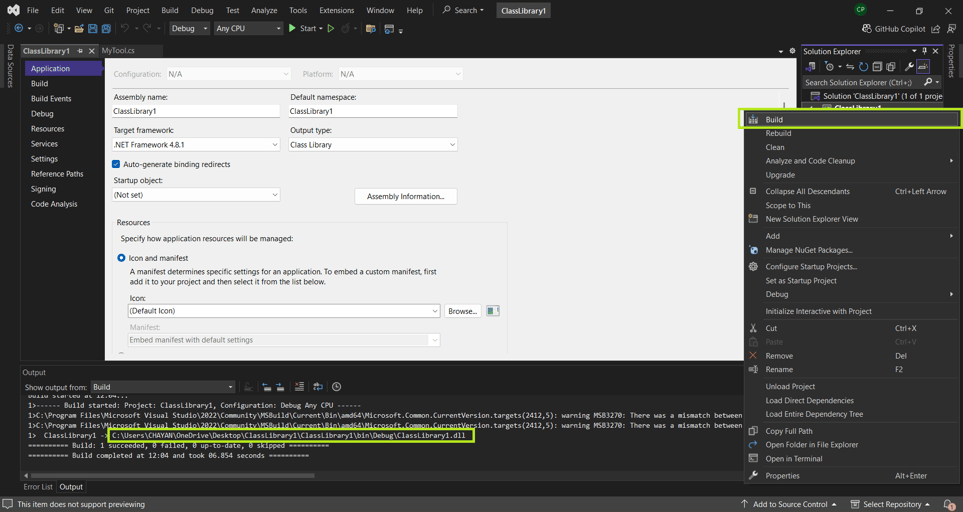Toggle Word Wrap icon in Output toolbar
Screen dimensions: 963x512
[318, 387]
